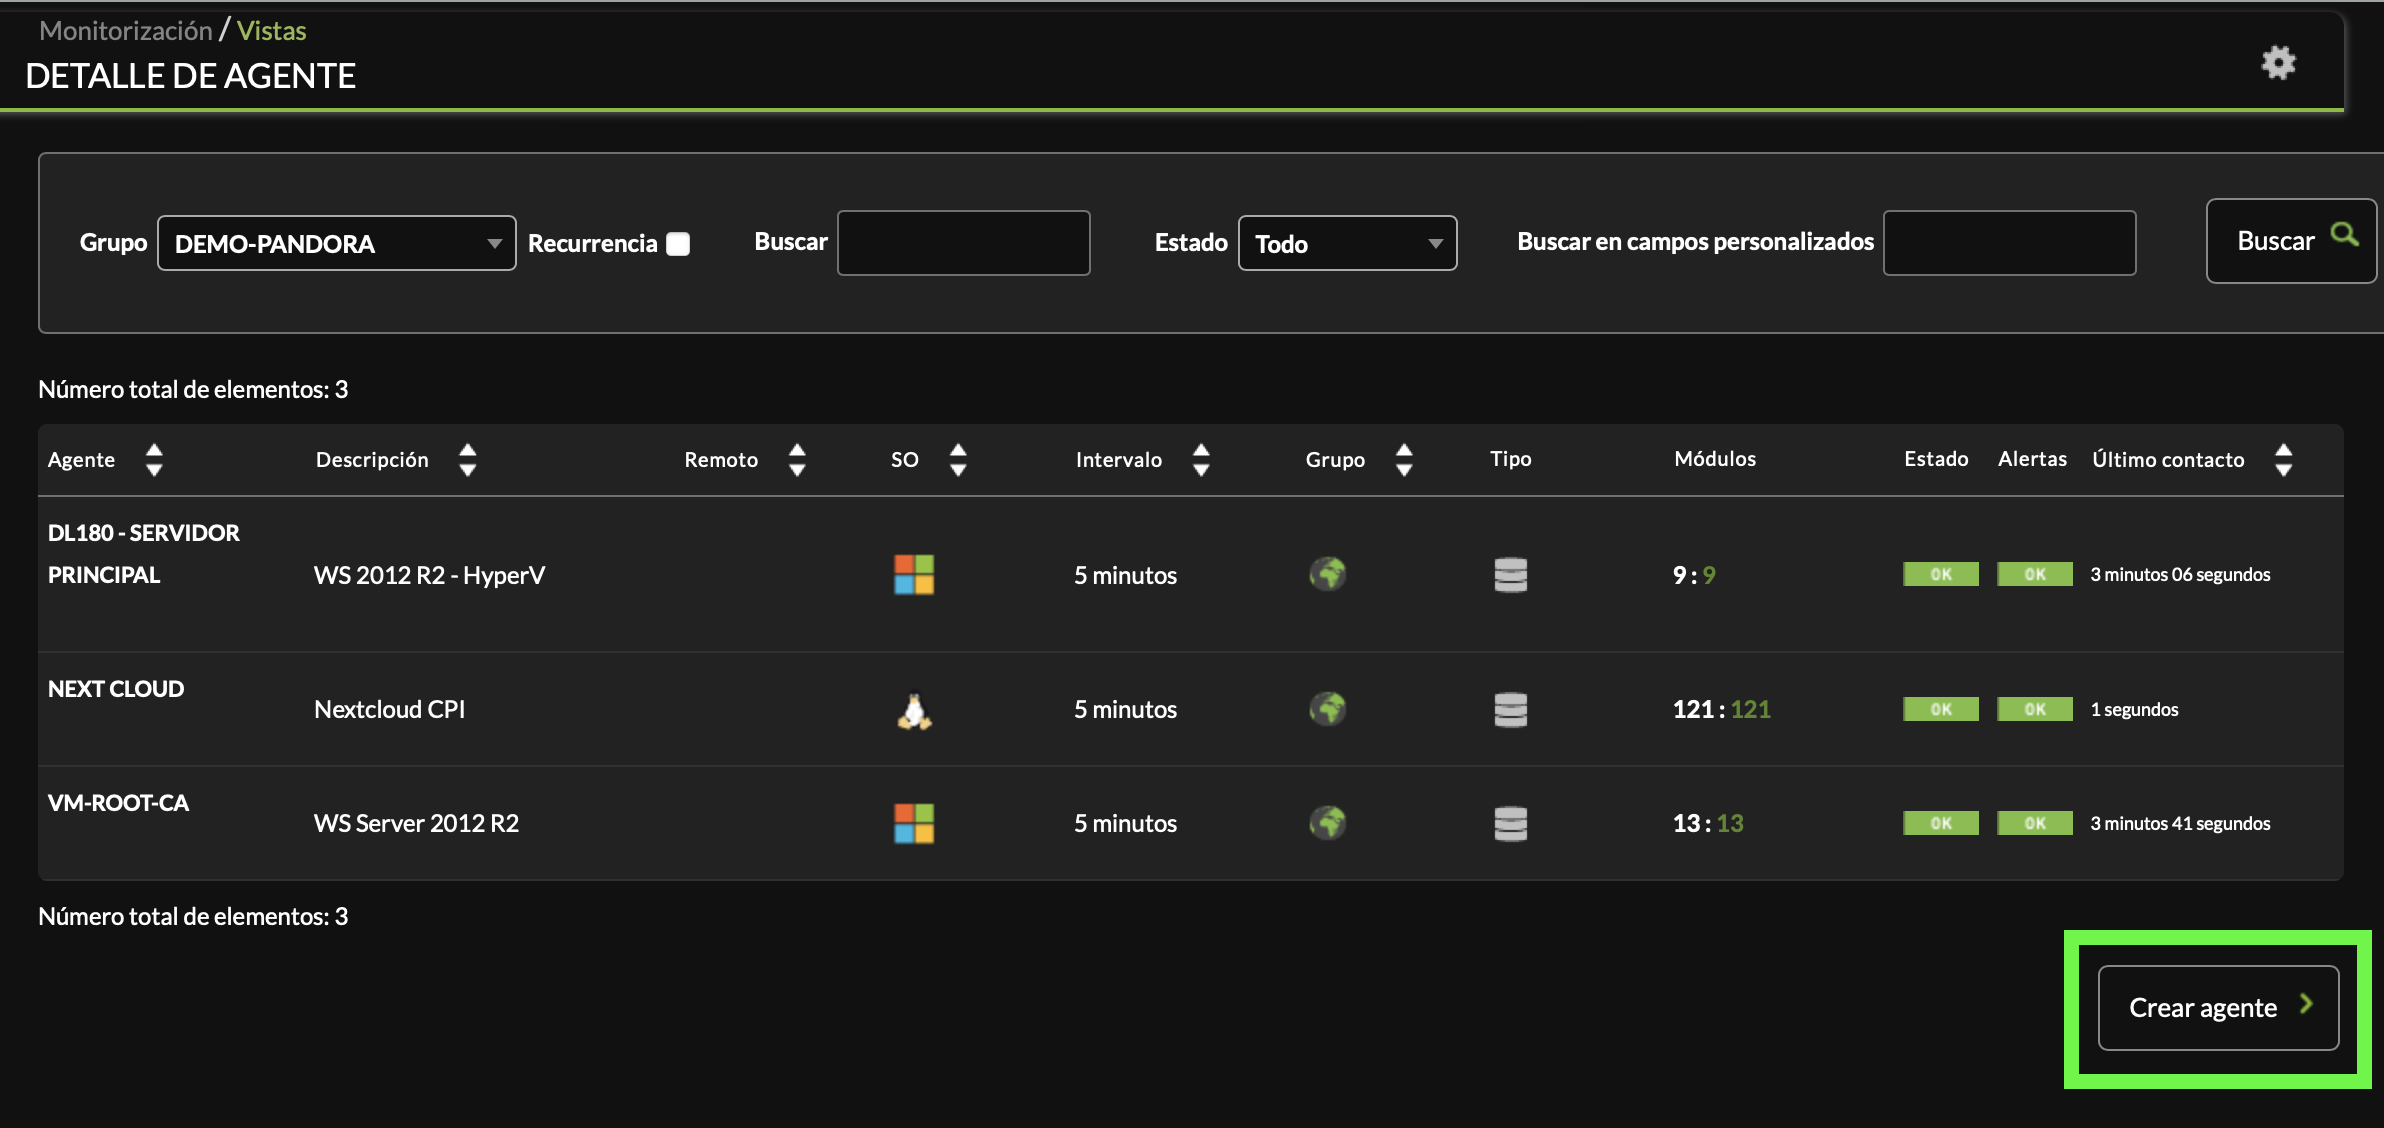Focus the Buscar text input field
This screenshot has width=2384, height=1128.
pos(964,243)
